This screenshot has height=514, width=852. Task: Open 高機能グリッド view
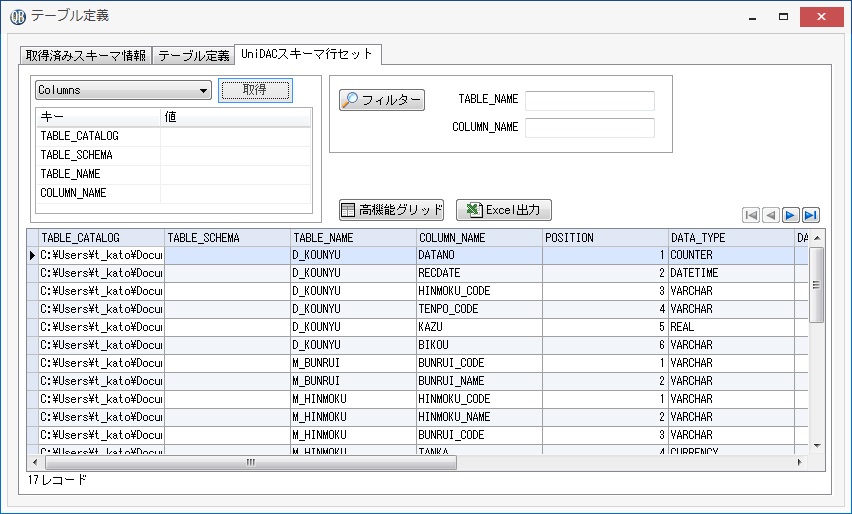pos(391,210)
